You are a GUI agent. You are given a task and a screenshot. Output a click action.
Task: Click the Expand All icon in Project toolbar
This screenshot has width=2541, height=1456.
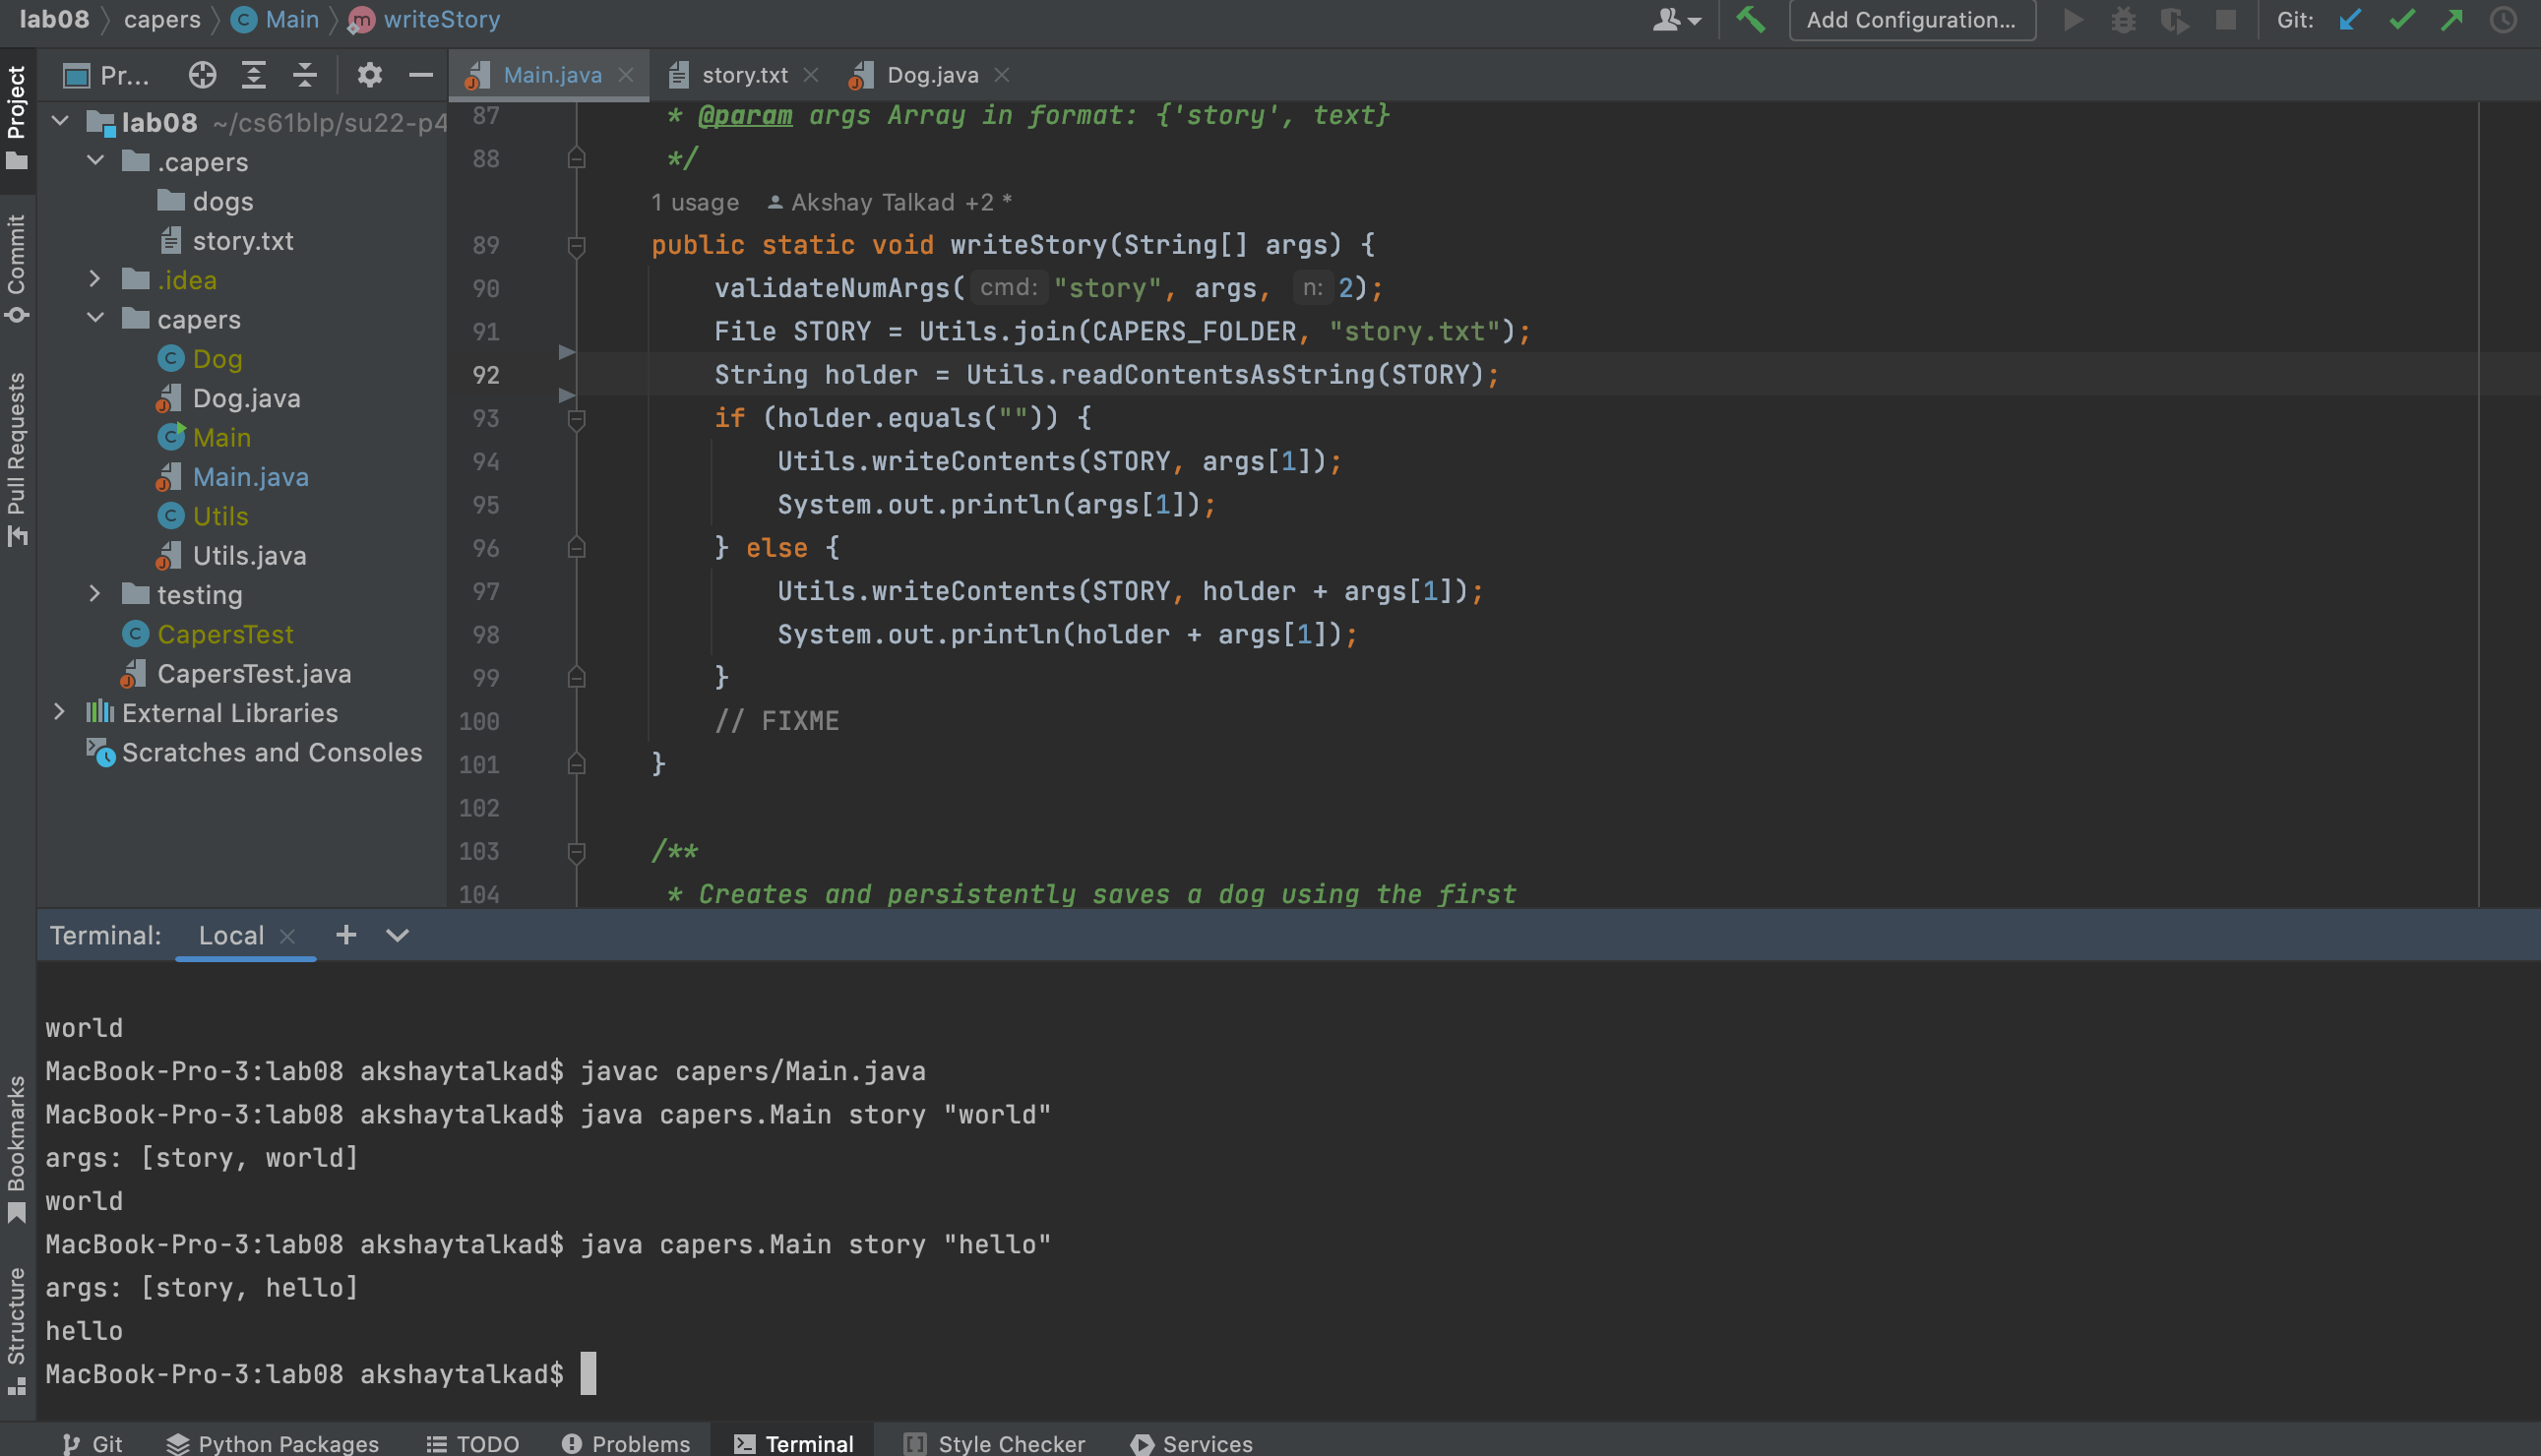tap(254, 75)
